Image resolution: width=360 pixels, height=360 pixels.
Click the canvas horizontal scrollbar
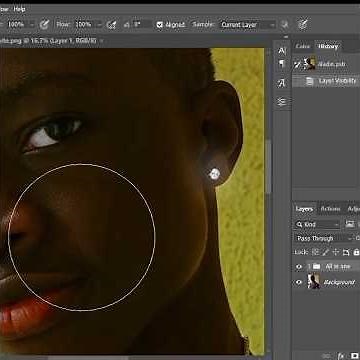click(88, 358)
